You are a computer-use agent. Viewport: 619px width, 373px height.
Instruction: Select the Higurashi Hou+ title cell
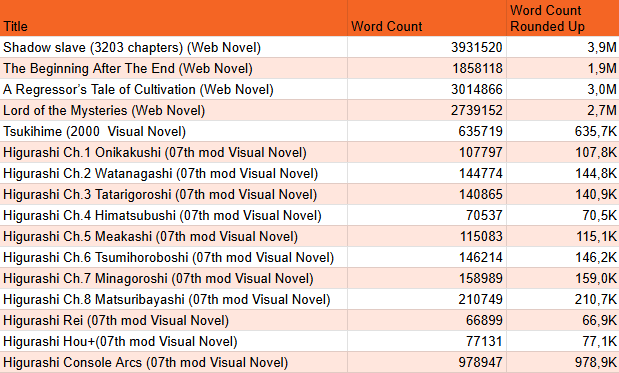point(174,341)
